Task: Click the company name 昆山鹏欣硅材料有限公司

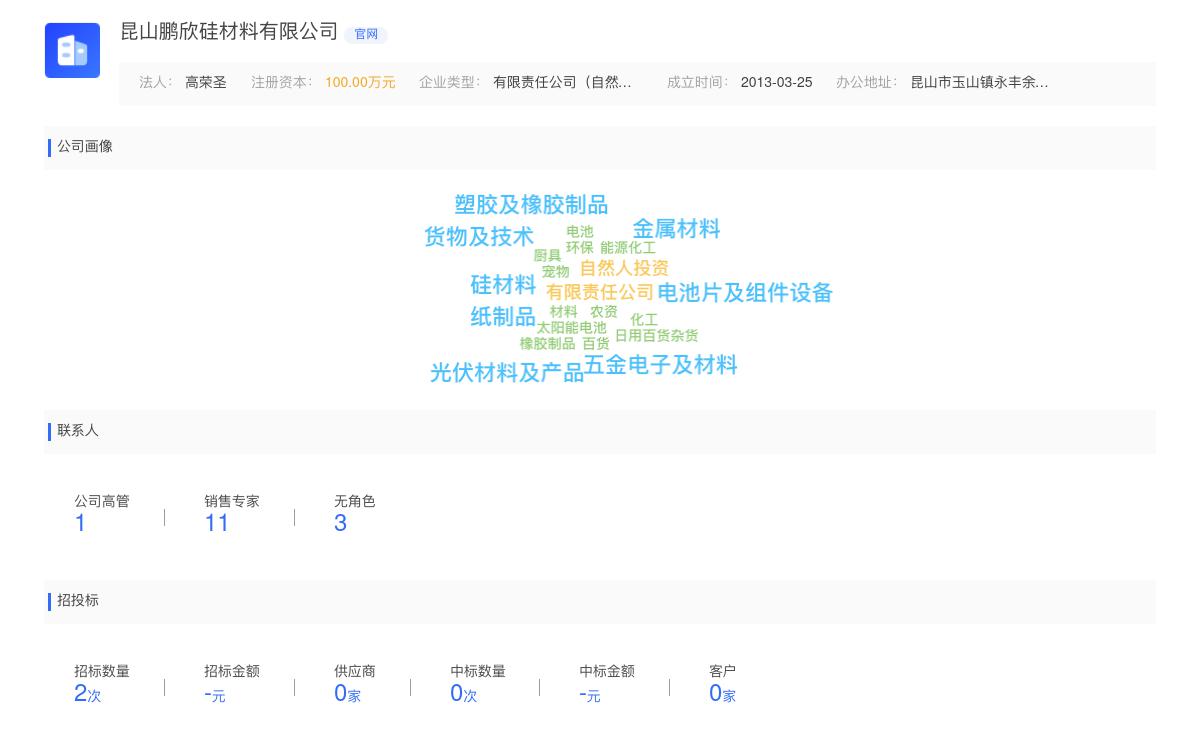Action: (229, 32)
